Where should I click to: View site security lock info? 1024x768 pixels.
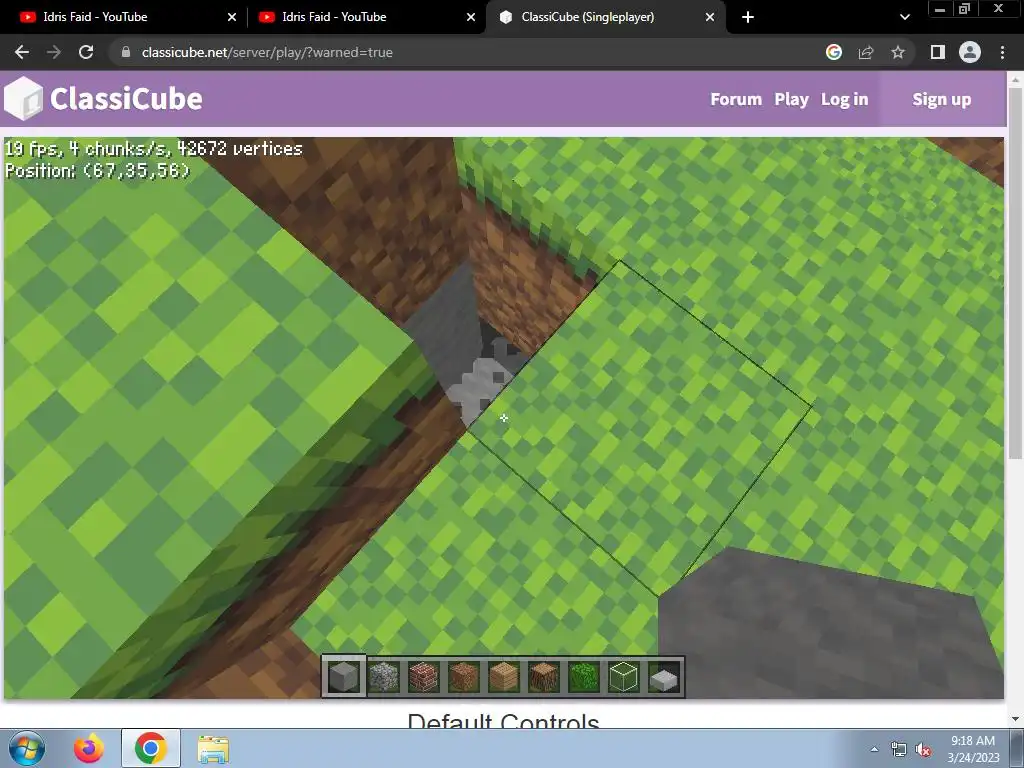126,52
